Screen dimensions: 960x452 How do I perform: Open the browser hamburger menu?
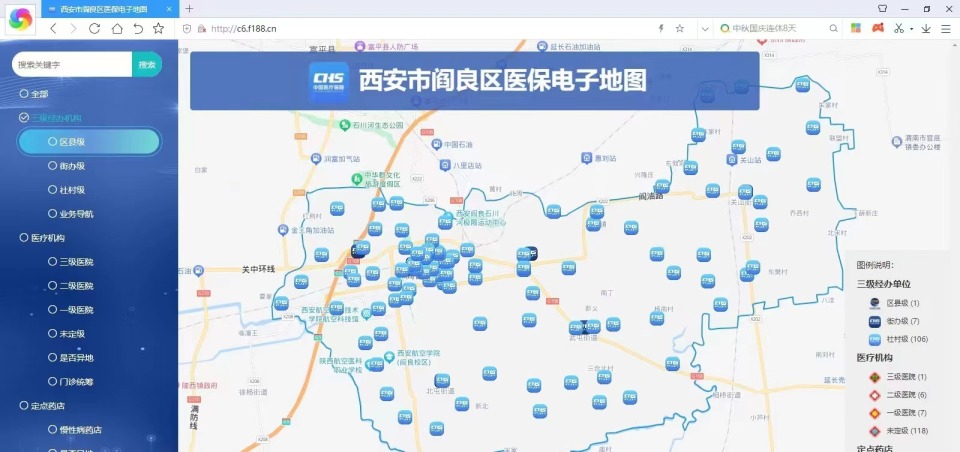tap(946, 28)
